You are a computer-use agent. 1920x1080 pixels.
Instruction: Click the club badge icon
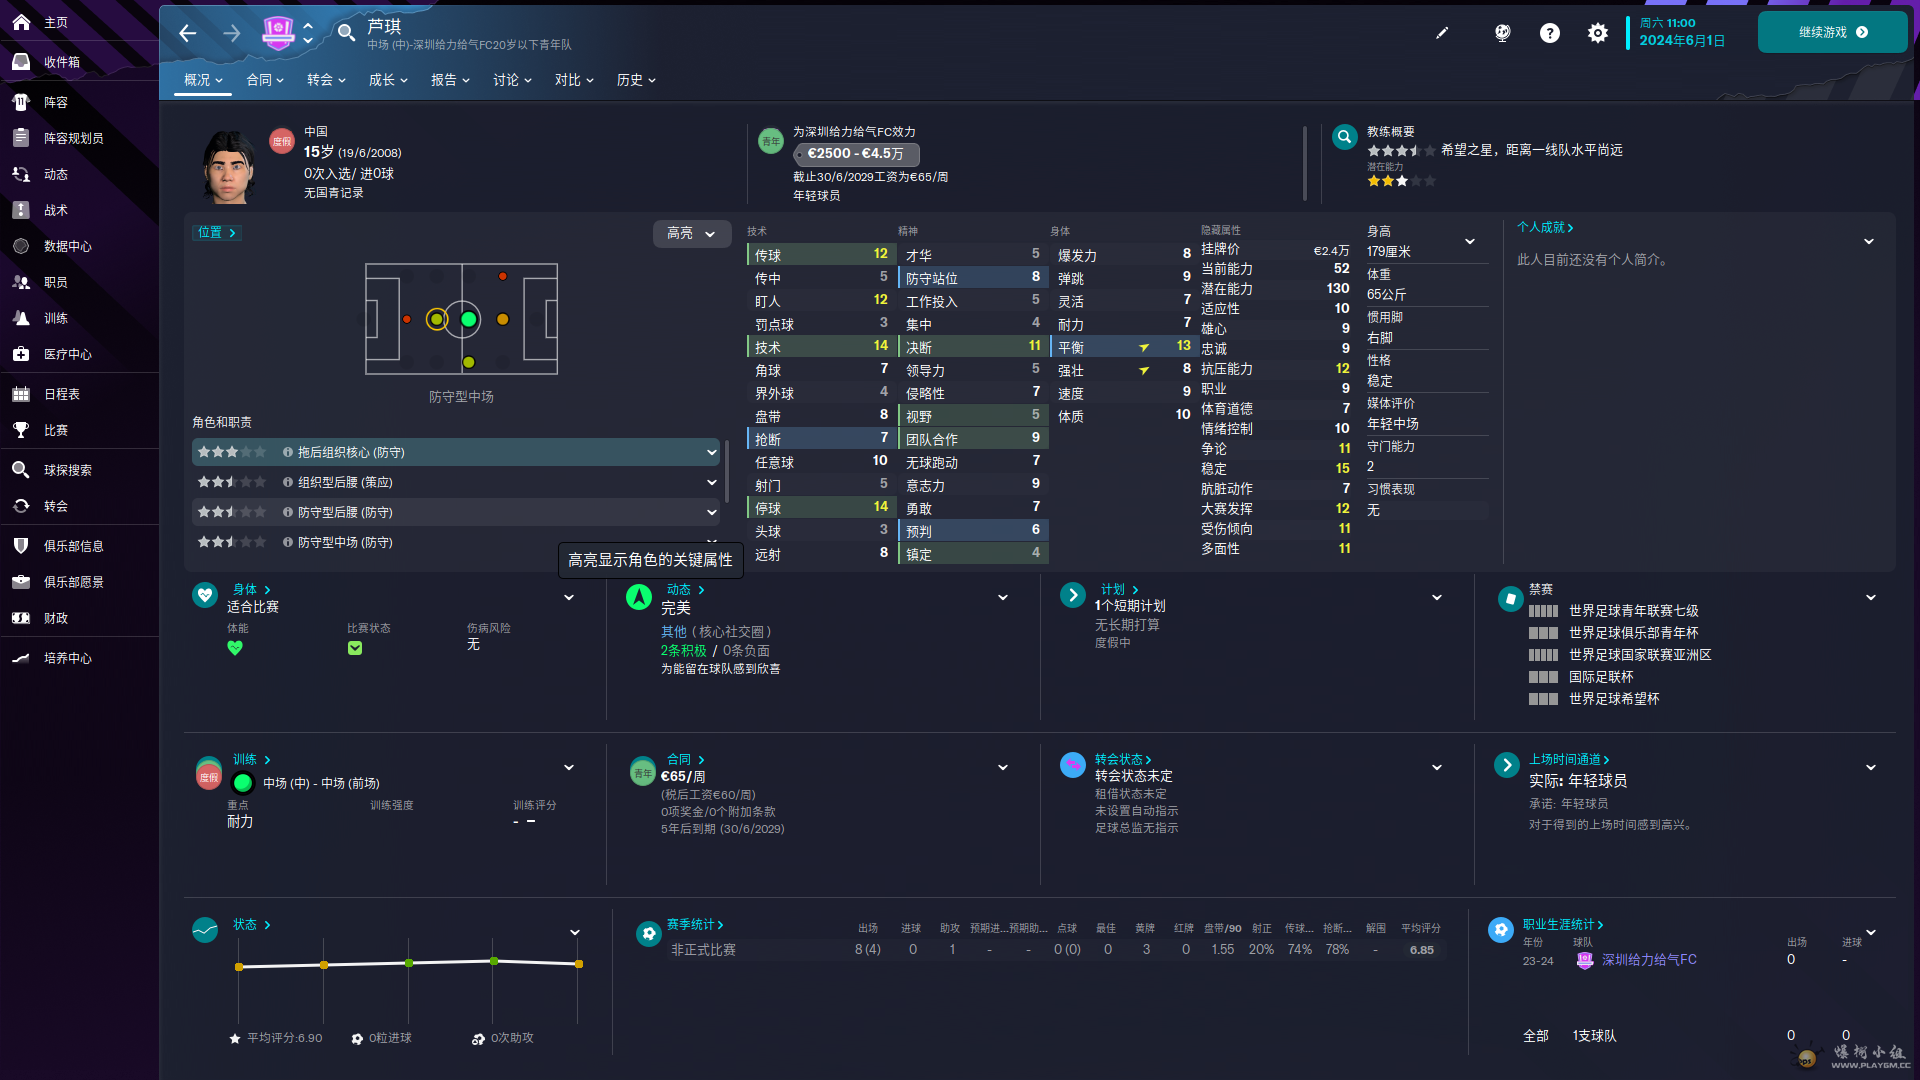277,33
